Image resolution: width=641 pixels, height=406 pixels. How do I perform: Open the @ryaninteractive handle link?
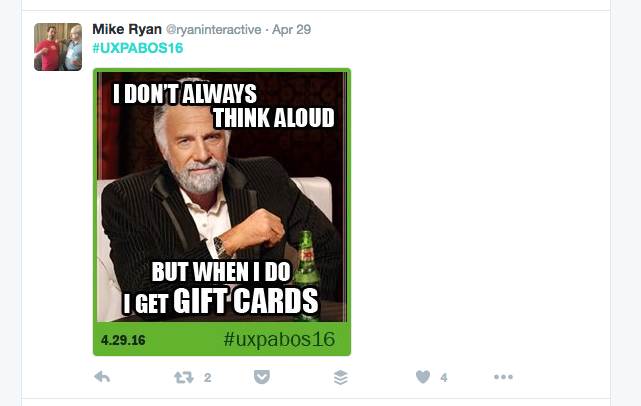[x=213, y=30]
